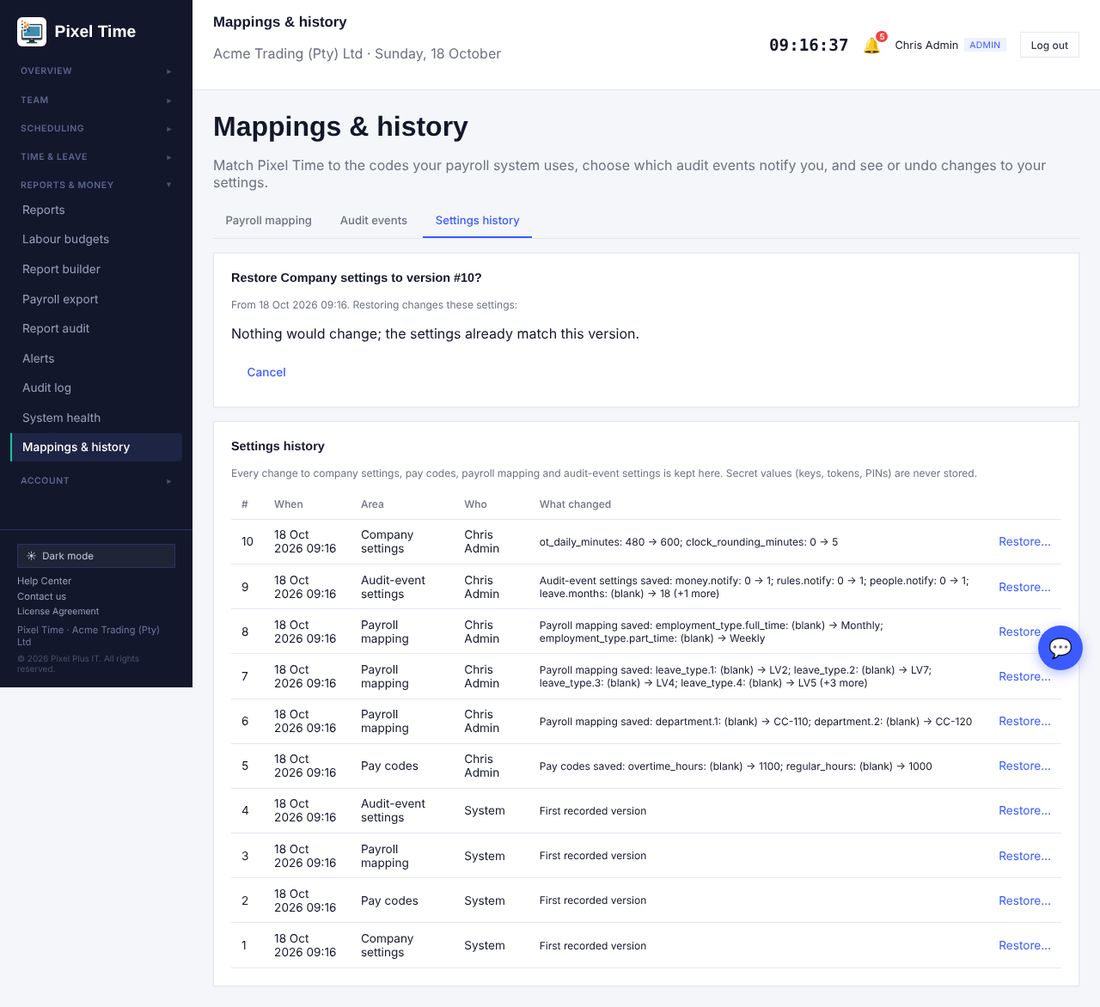This screenshot has width=1100, height=1007.
Task: Expand the Time & Leave section
Action: click(96, 156)
